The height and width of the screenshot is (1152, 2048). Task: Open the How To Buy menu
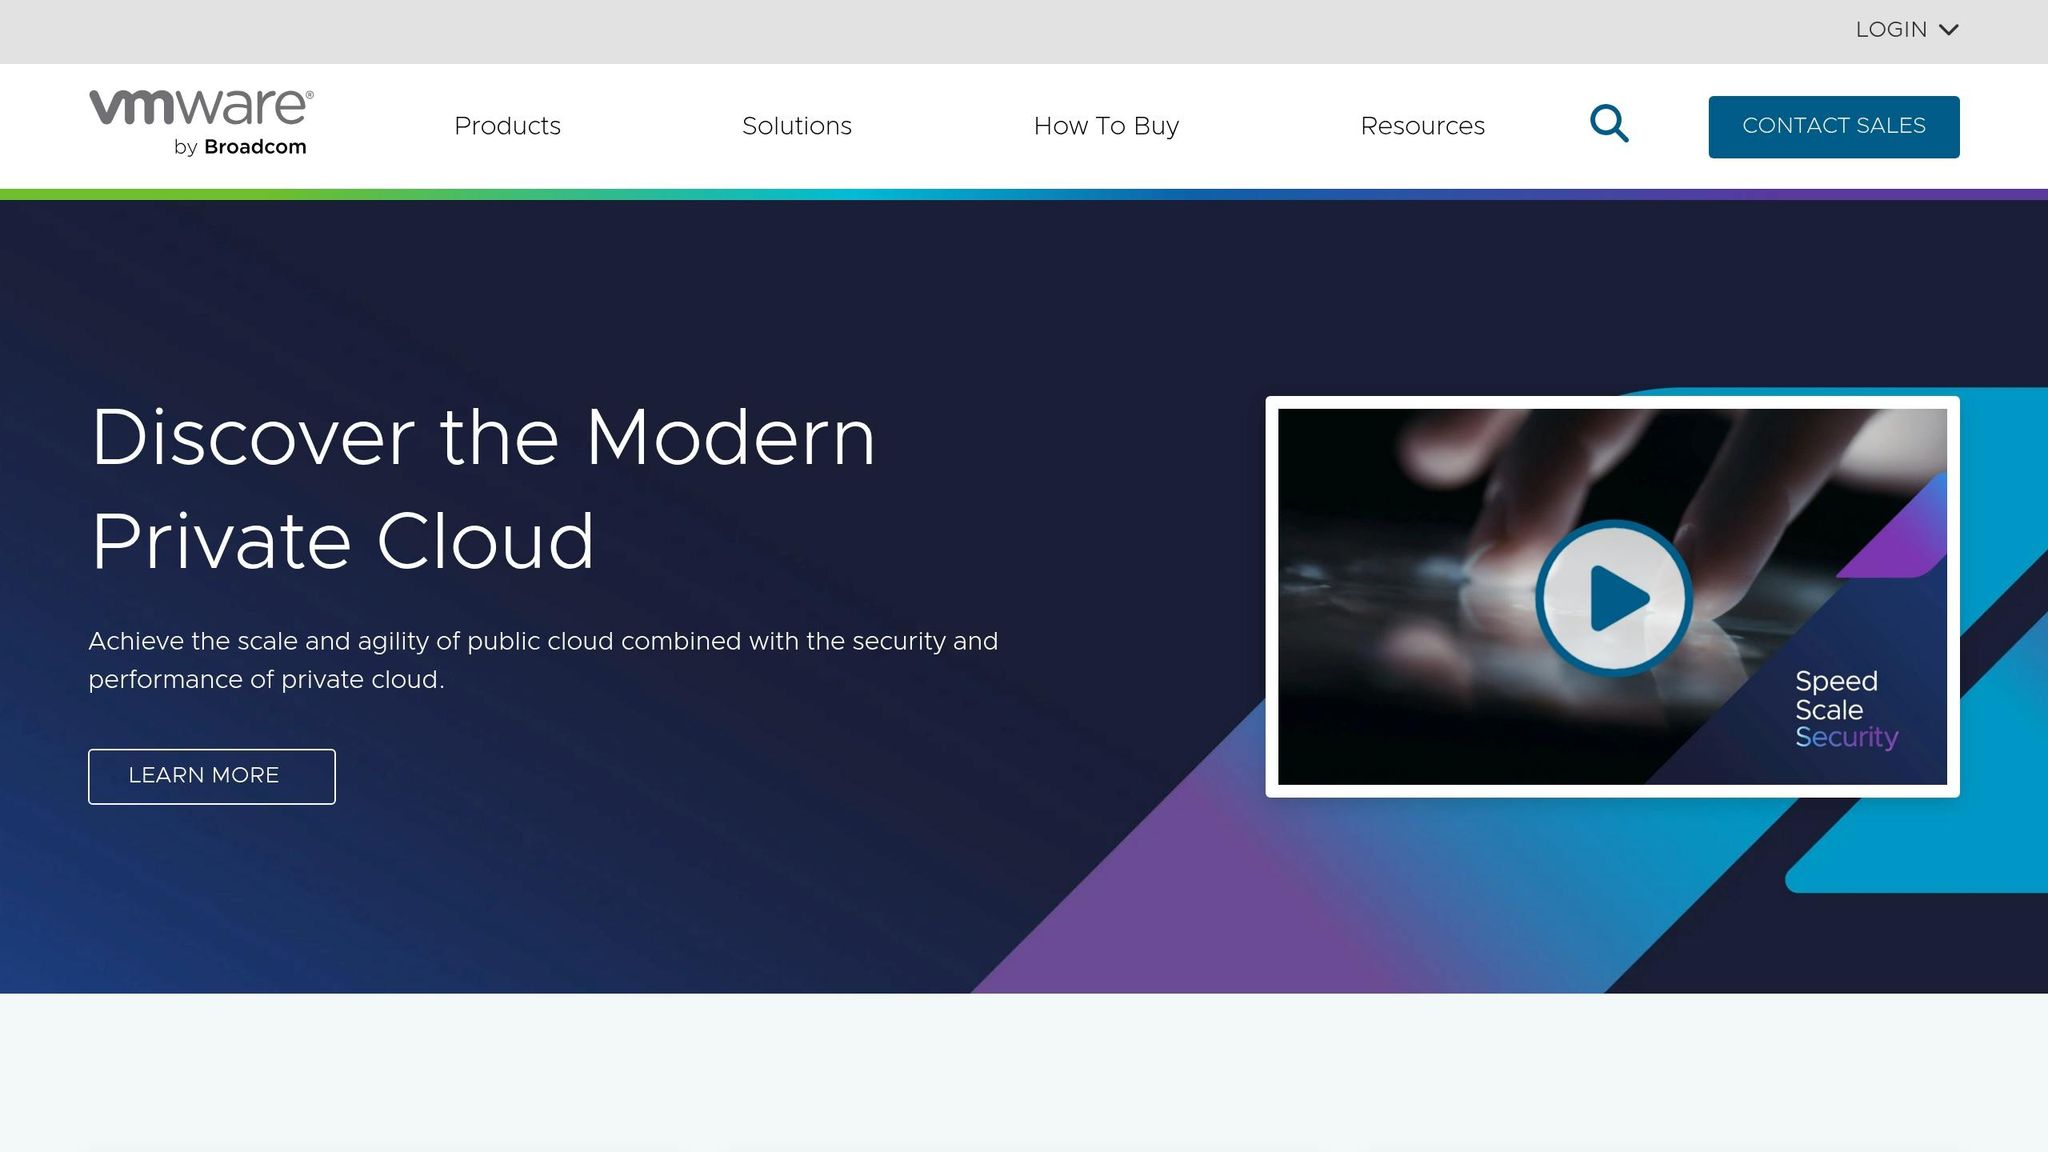pos(1106,126)
